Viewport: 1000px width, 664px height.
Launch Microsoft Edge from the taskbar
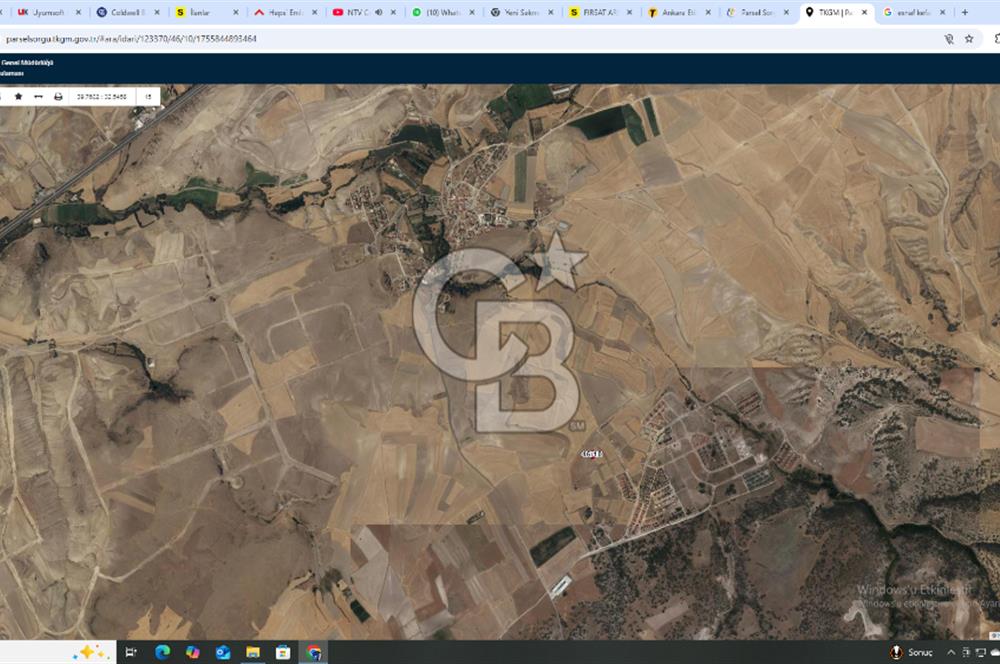(163, 652)
